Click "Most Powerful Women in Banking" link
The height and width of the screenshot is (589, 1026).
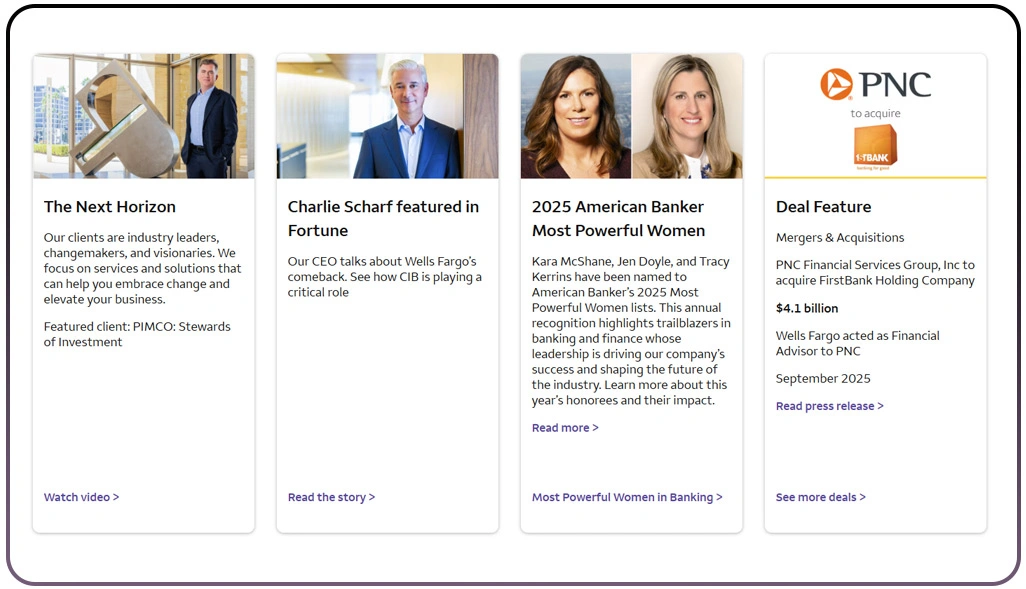pyautogui.click(x=623, y=497)
